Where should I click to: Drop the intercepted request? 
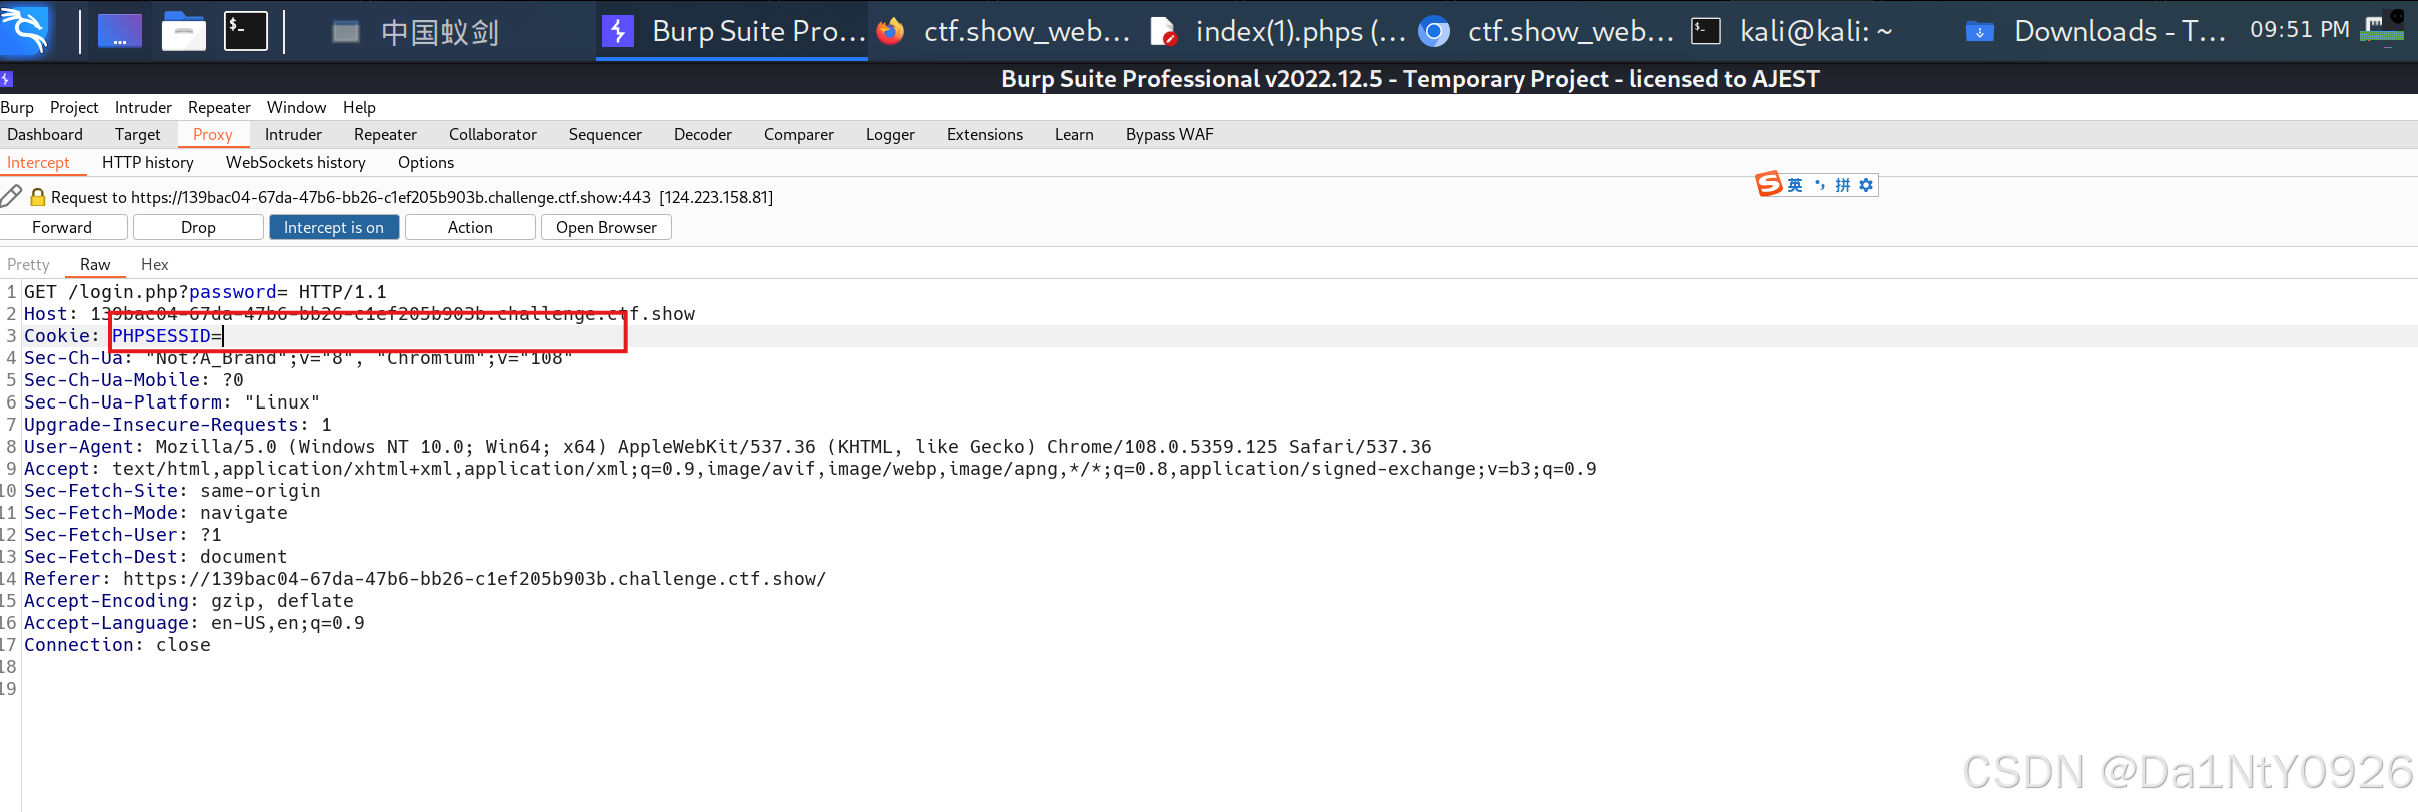coord(198,227)
